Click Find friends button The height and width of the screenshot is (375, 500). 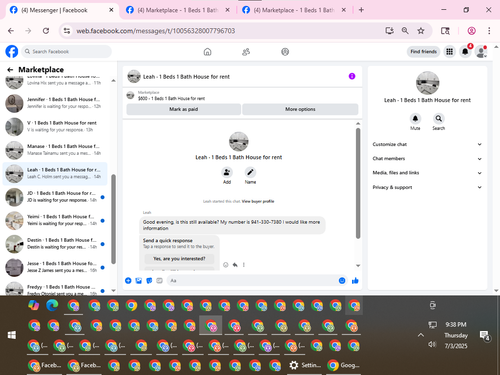(423, 52)
